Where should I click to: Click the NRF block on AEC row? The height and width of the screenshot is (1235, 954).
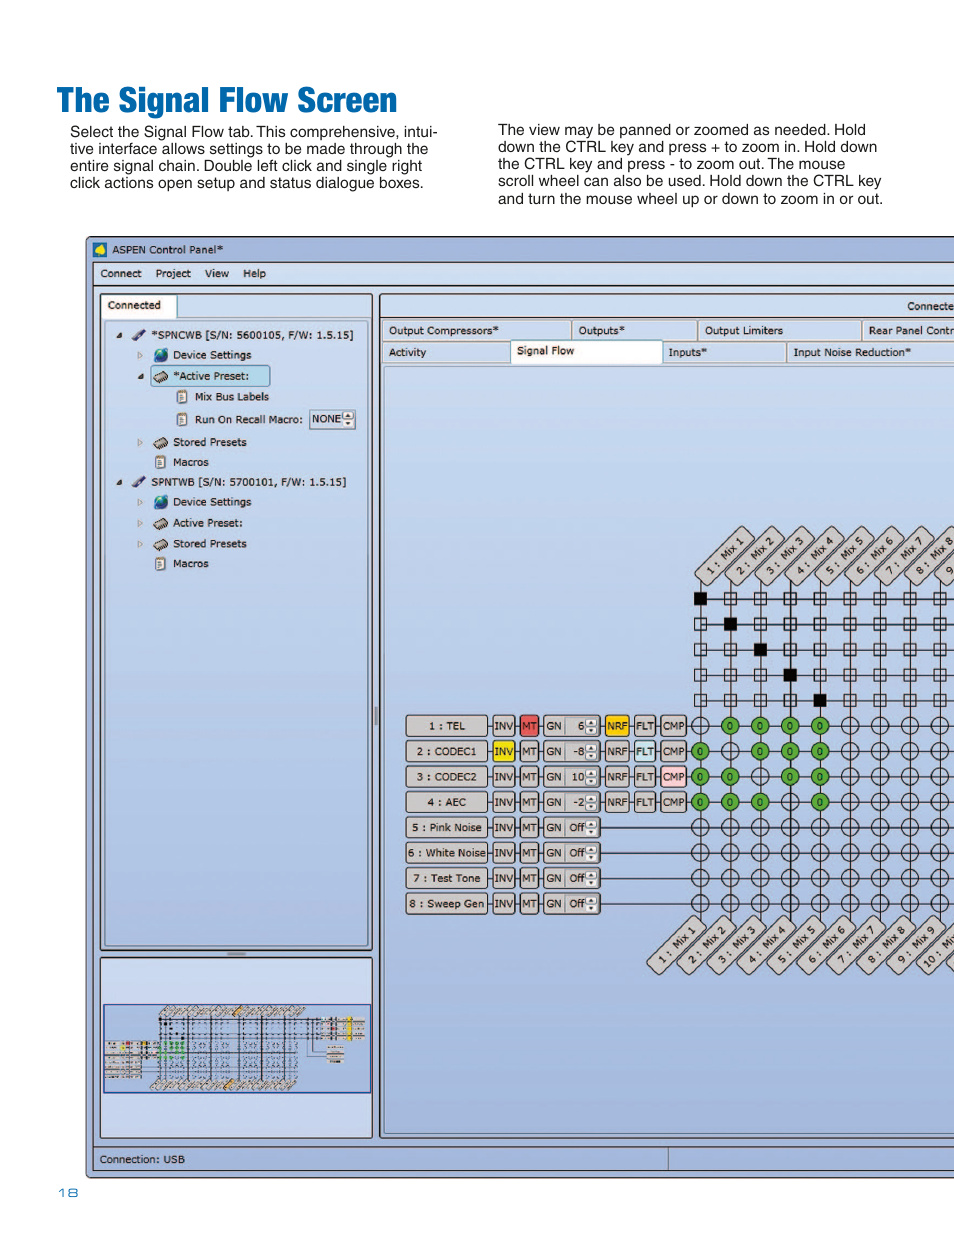point(617,802)
